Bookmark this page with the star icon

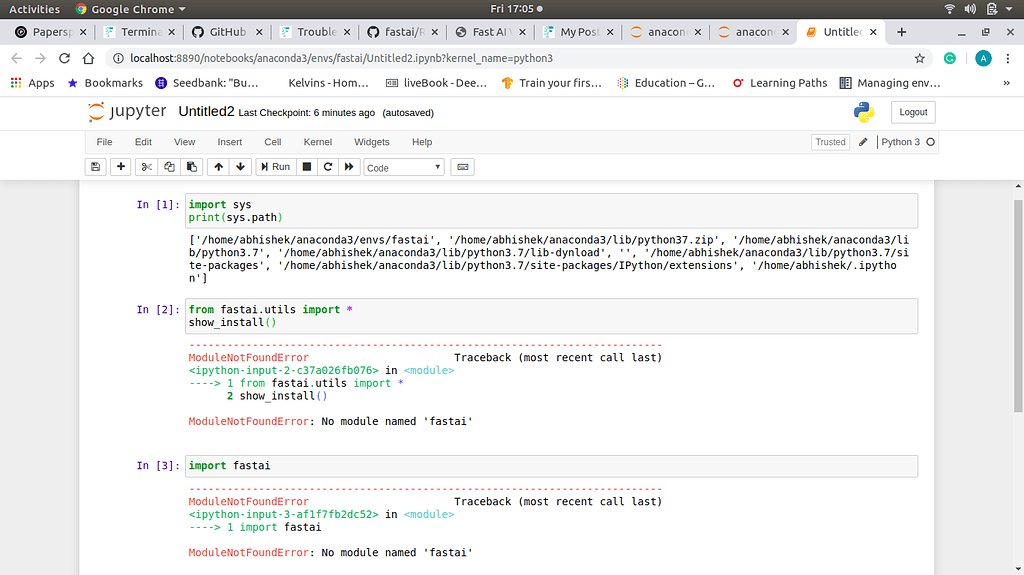(x=919, y=58)
